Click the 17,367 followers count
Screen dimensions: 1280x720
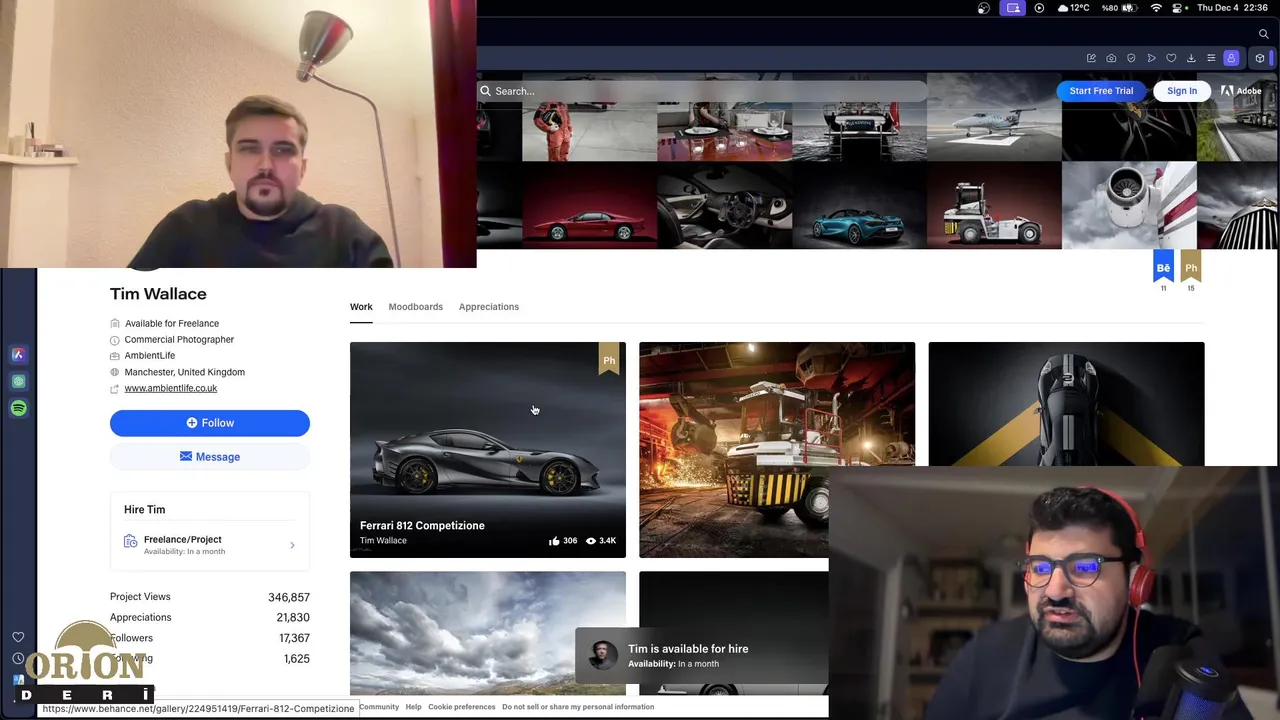pos(294,638)
